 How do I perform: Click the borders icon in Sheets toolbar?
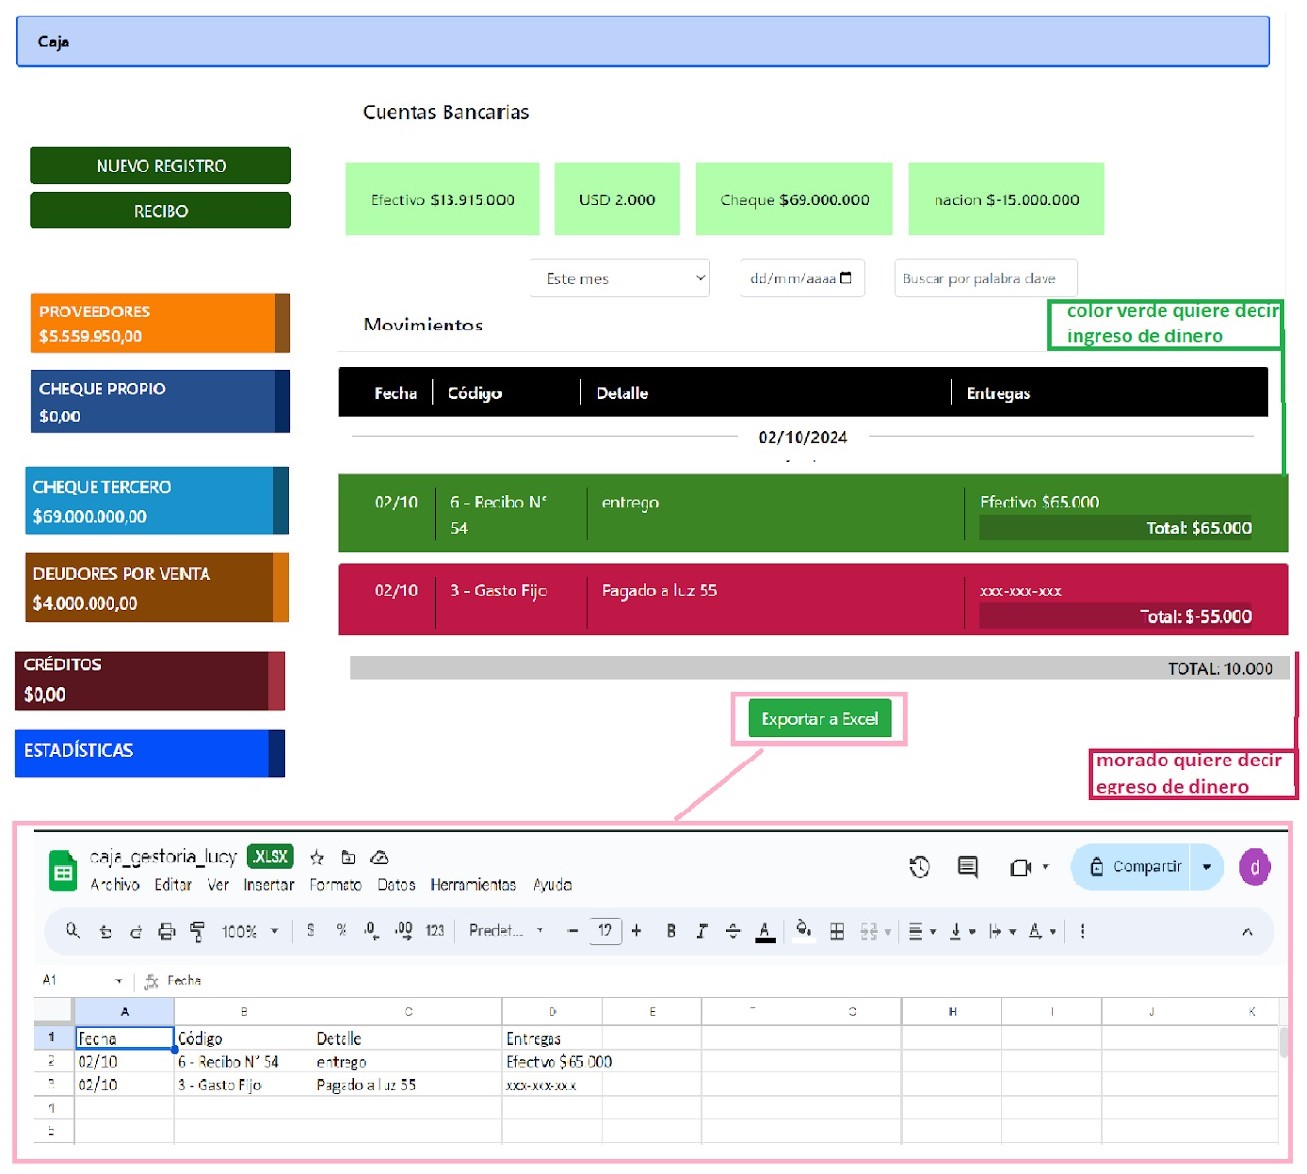point(837,931)
